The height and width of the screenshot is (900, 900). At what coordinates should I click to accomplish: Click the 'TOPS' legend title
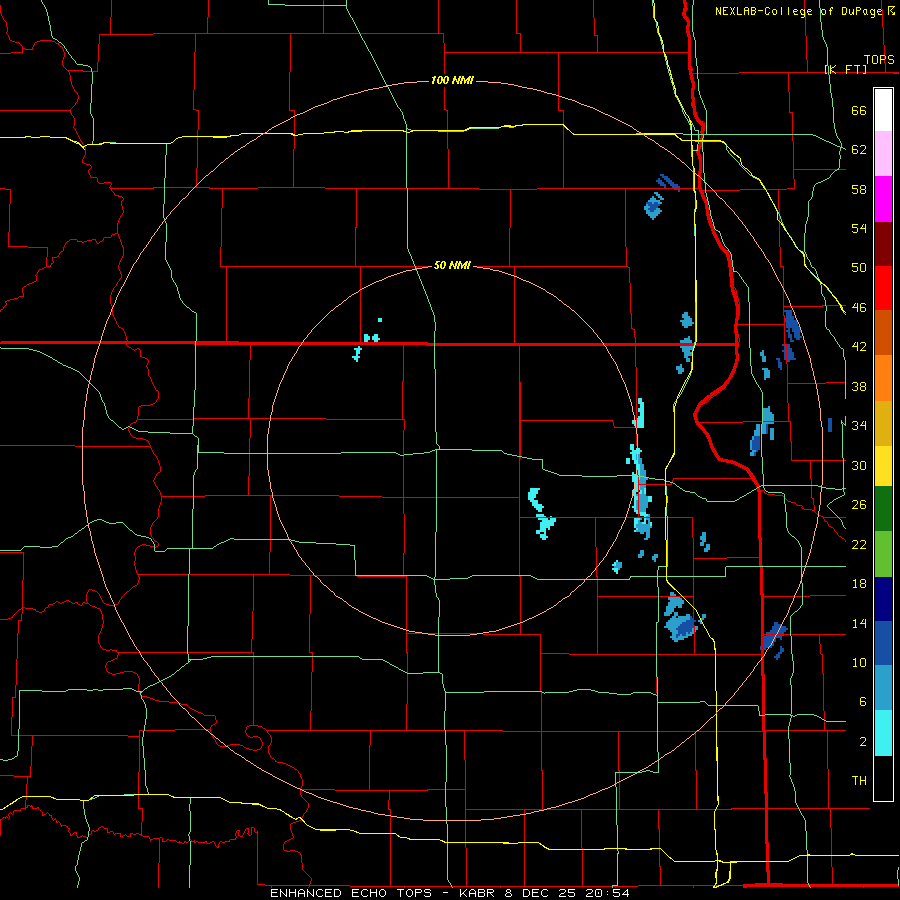879,60
